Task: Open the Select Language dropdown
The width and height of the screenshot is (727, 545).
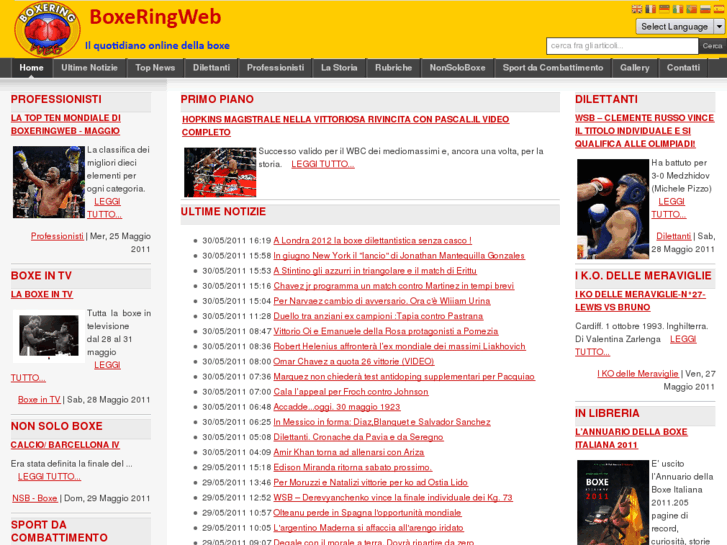Action: coord(680,26)
